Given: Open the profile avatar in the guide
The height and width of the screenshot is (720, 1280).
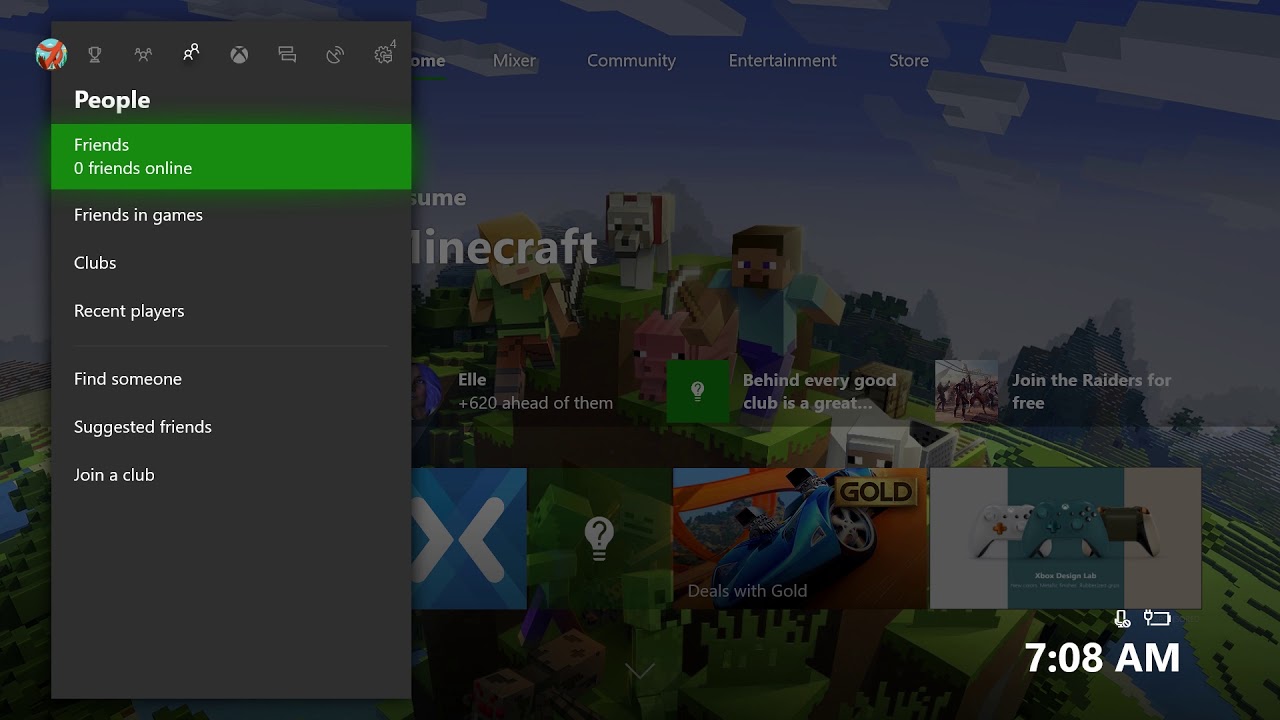Looking at the screenshot, I should (x=51, y=55).
